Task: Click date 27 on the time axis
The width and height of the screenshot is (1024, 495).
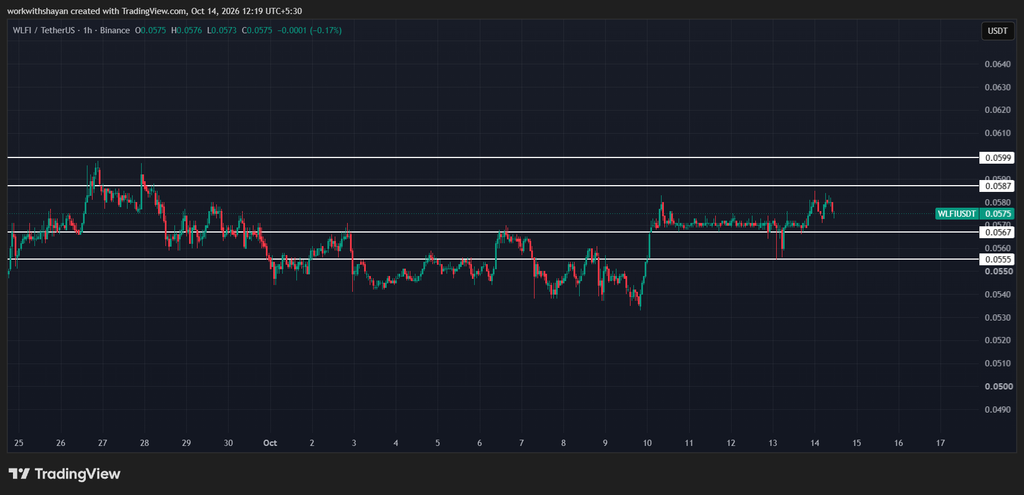Action: 103,443
